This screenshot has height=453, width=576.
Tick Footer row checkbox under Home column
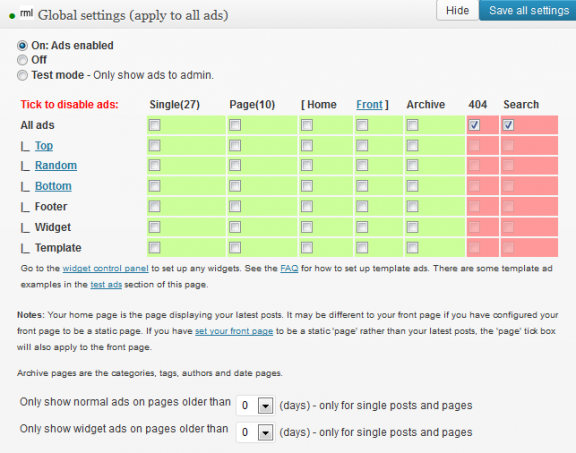[x=307, y=206]
